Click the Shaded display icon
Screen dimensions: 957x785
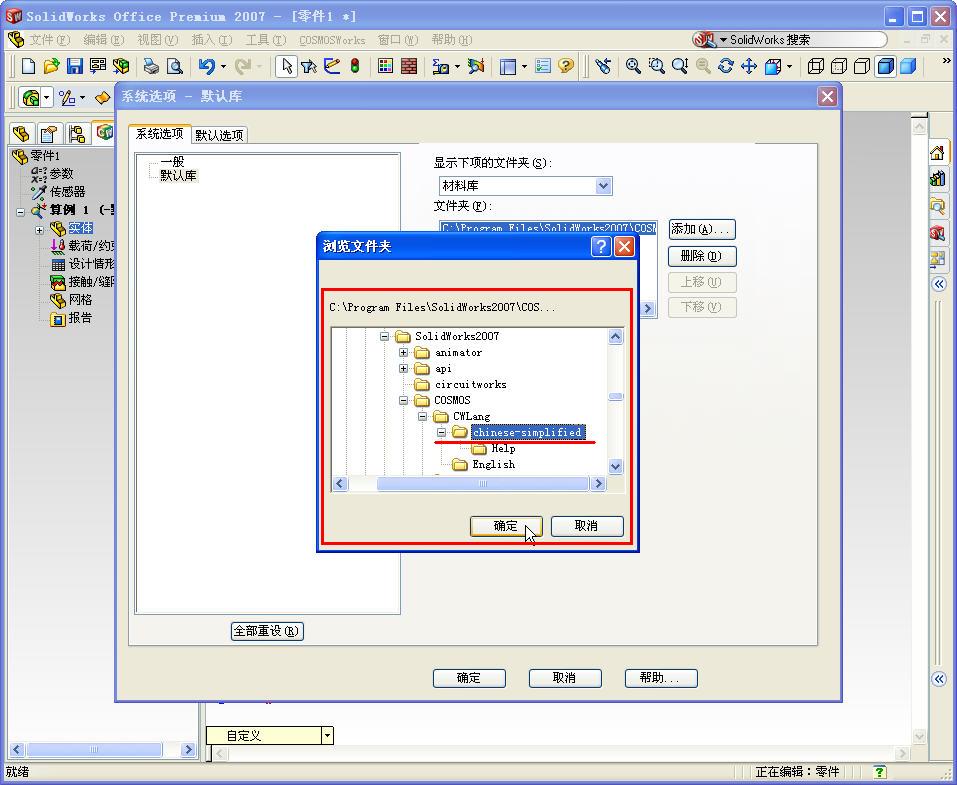coord(908,66)
